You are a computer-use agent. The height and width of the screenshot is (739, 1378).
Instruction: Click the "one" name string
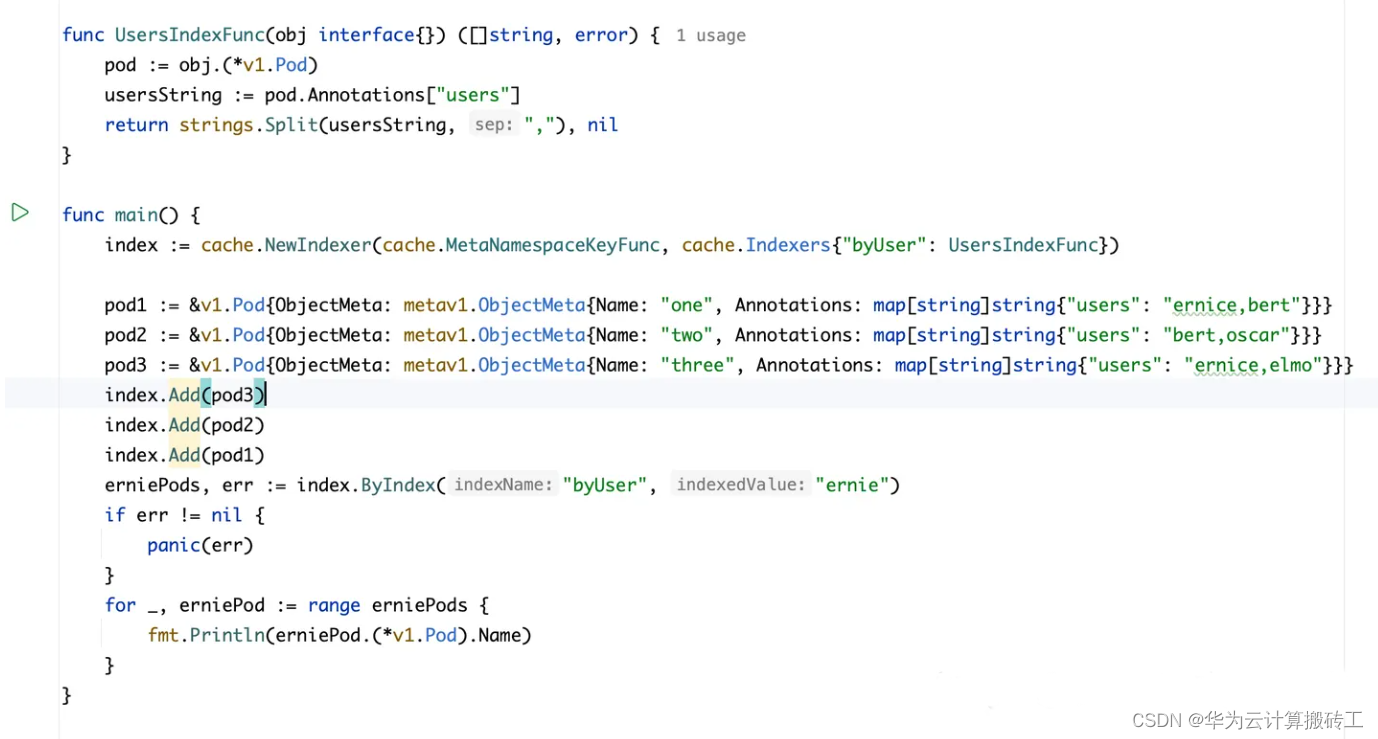(687, 305)
